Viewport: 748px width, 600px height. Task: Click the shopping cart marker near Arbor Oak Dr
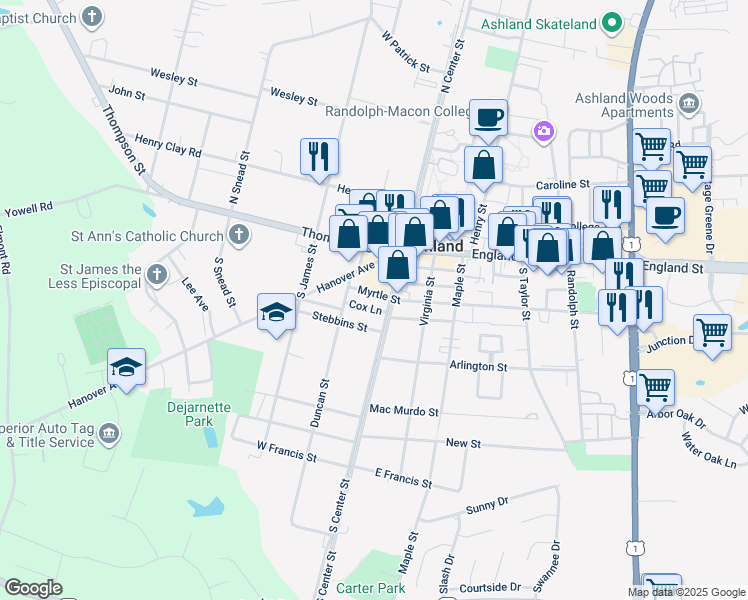pyautogui.click(x=655, y=387)
